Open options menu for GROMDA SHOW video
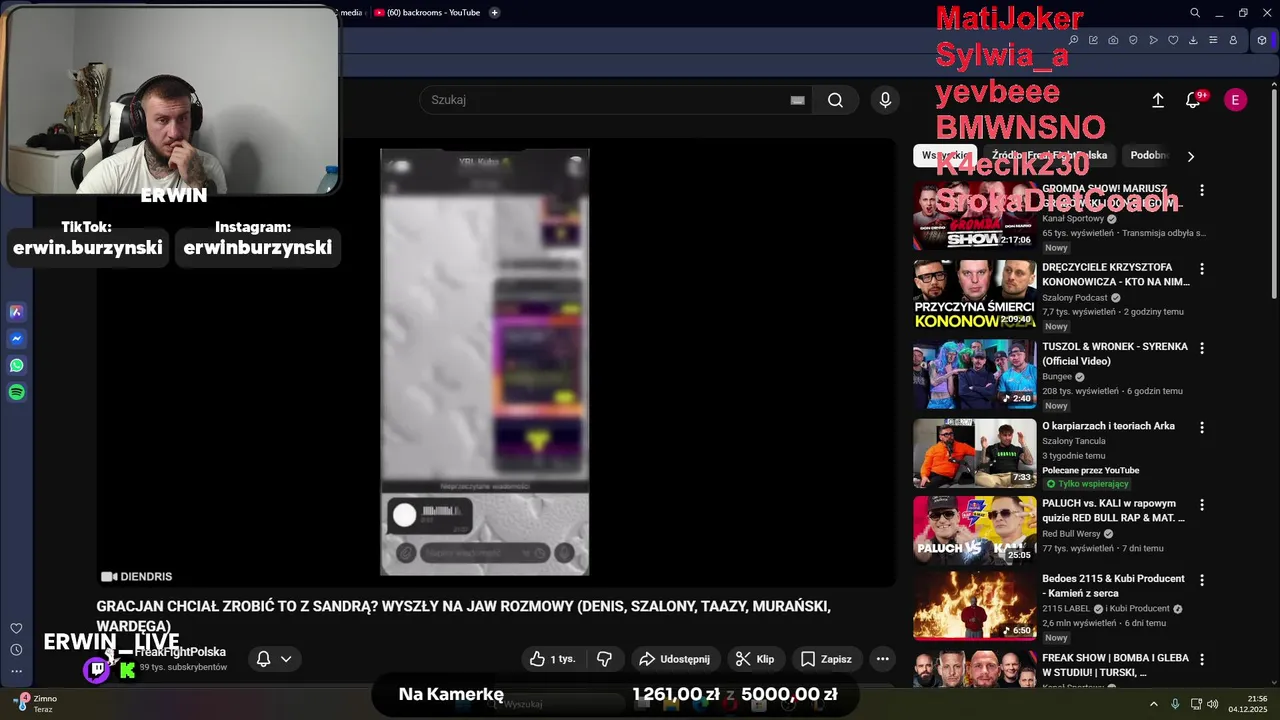Image resolution: width=1280 pixels, height=720 pixels. 1202,190
